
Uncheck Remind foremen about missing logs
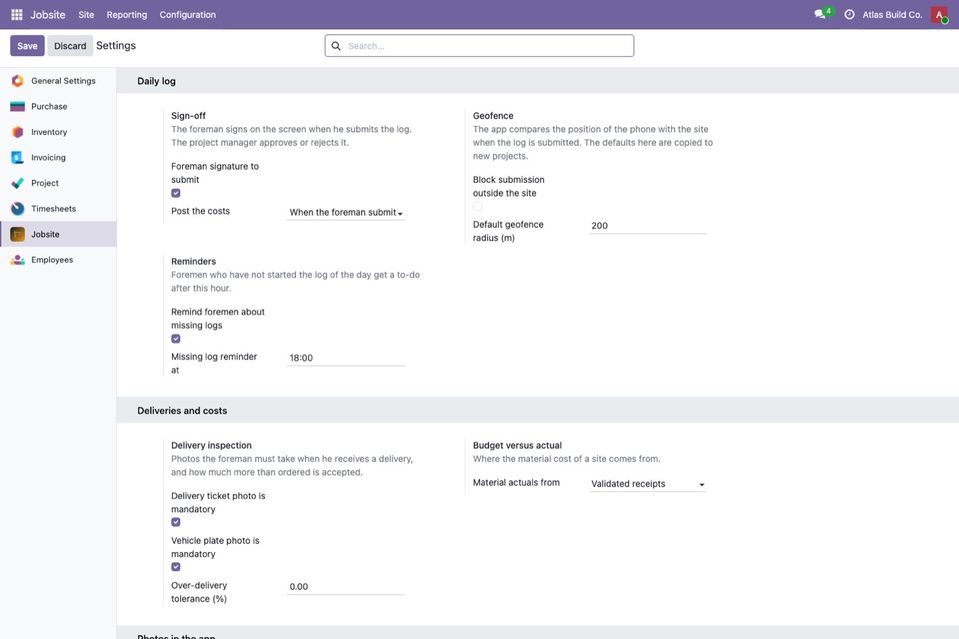coord(176,339)
